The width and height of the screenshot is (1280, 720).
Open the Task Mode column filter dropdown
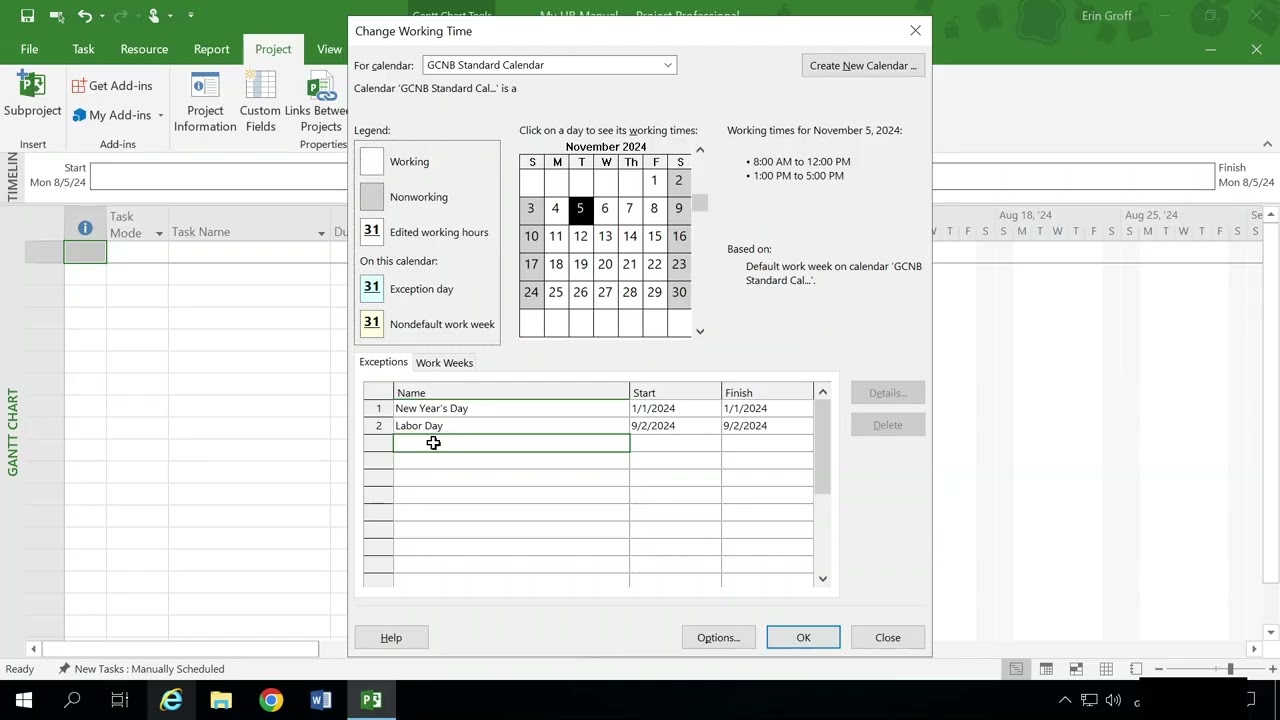coord(158,233)
